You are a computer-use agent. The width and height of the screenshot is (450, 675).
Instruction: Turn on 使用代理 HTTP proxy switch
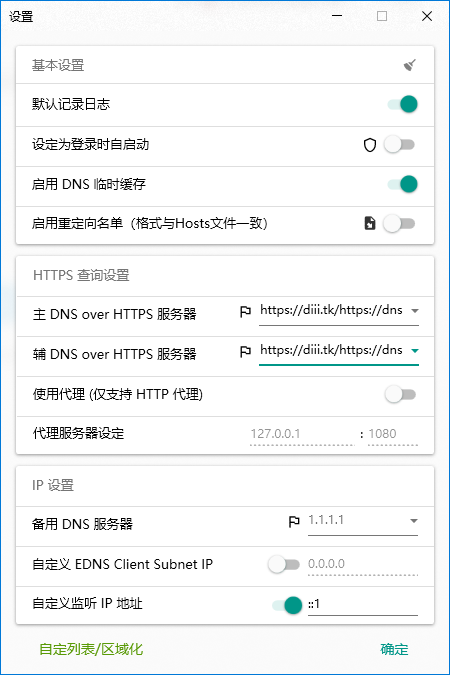[400, 394]
